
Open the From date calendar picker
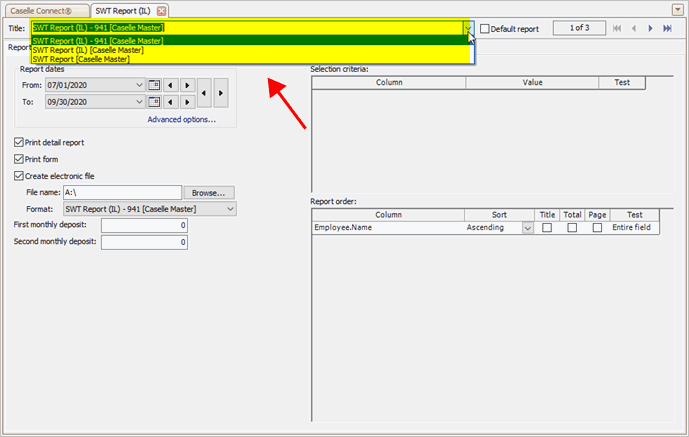tap(154, 86)
